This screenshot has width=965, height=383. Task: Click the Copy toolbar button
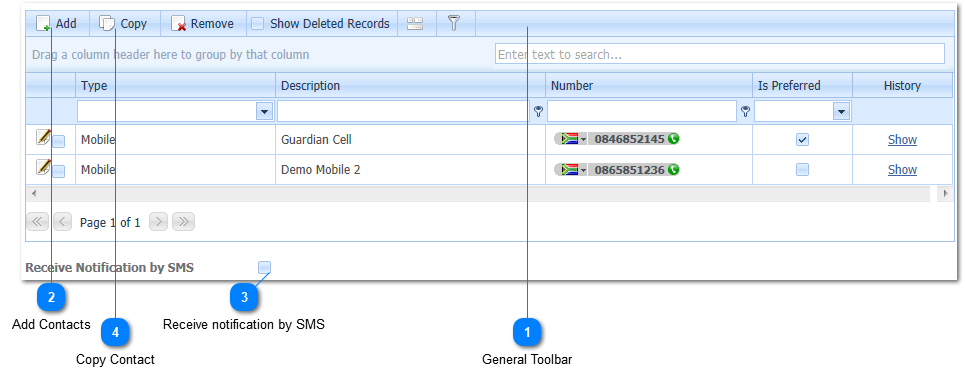click(x=124, y=23)
